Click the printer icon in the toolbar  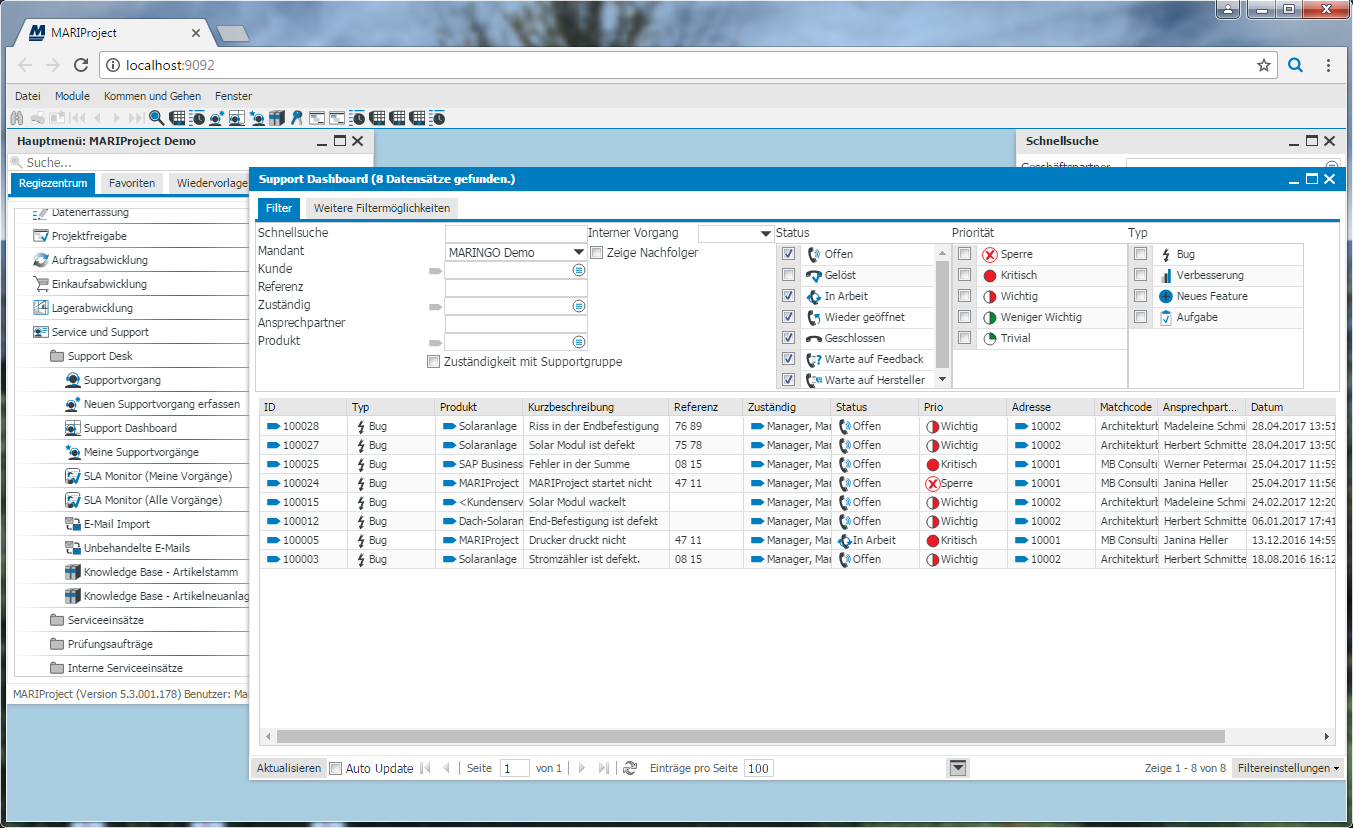tap(37, 118)
